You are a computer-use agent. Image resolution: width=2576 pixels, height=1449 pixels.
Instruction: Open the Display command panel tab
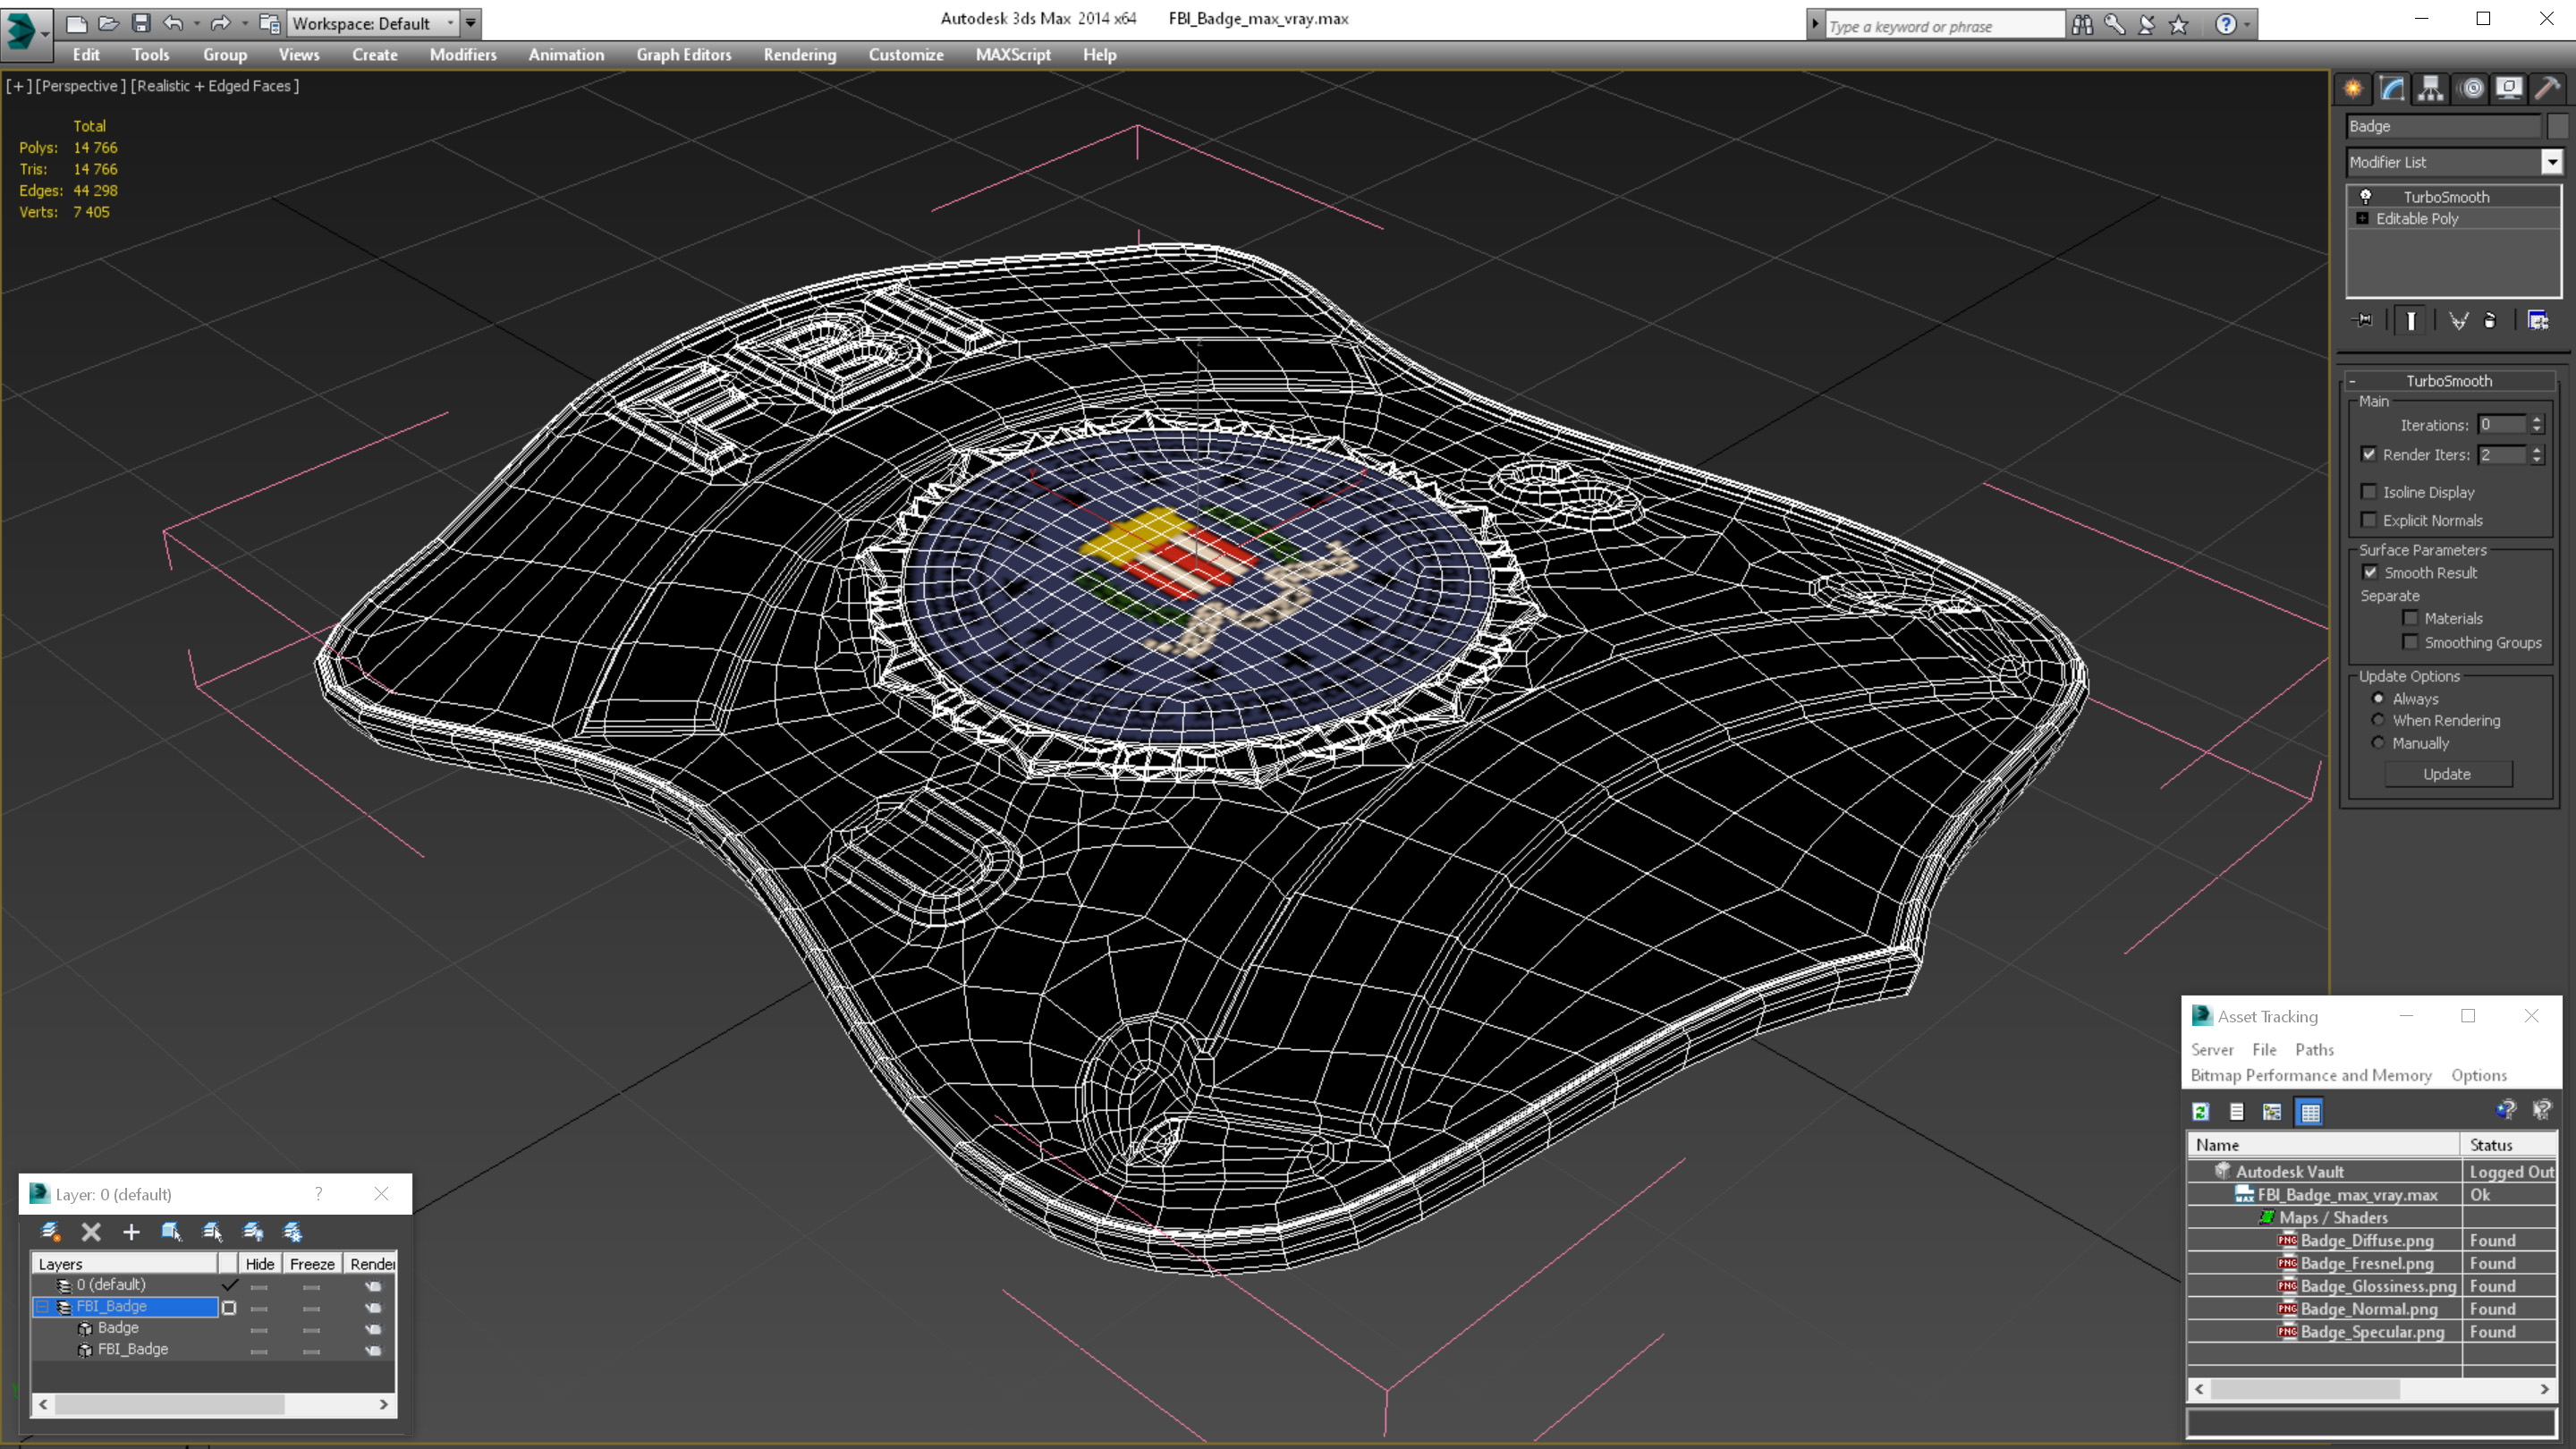(2509, 89)
